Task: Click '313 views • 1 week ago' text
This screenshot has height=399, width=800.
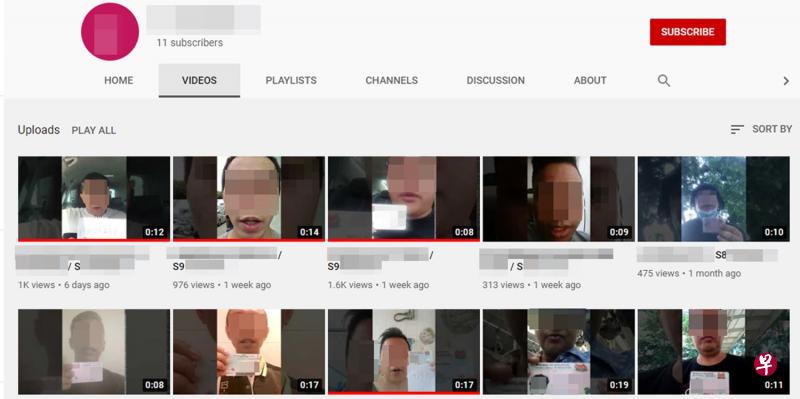Action: pos(532,285)
